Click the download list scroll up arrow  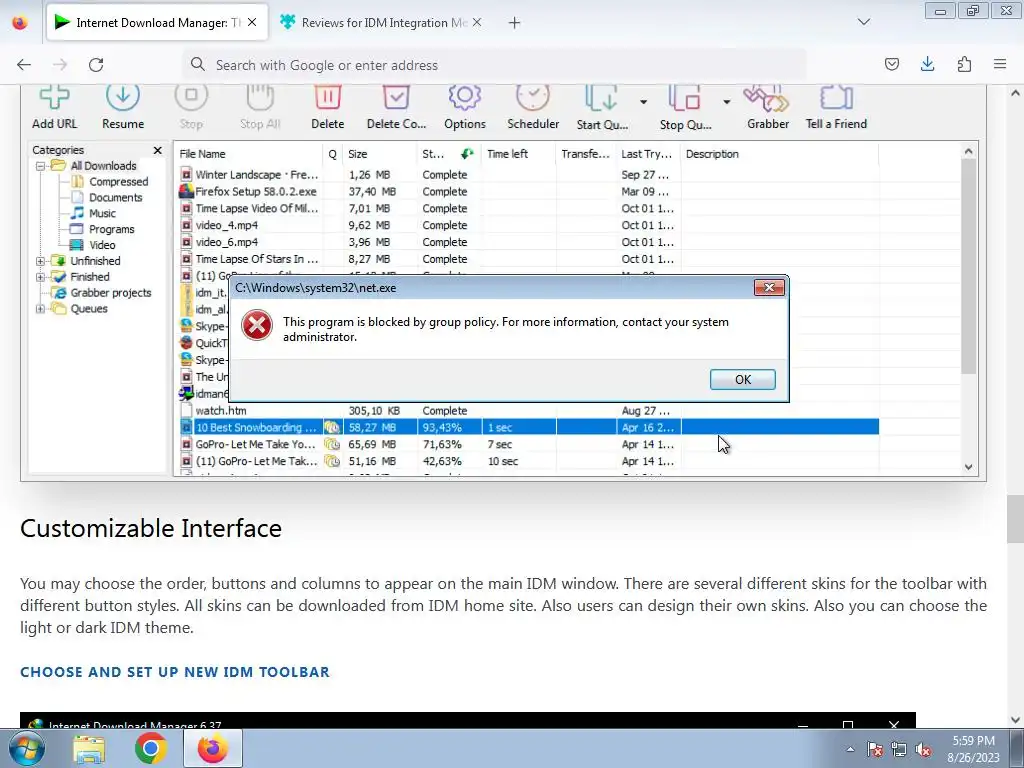[968, 152]
